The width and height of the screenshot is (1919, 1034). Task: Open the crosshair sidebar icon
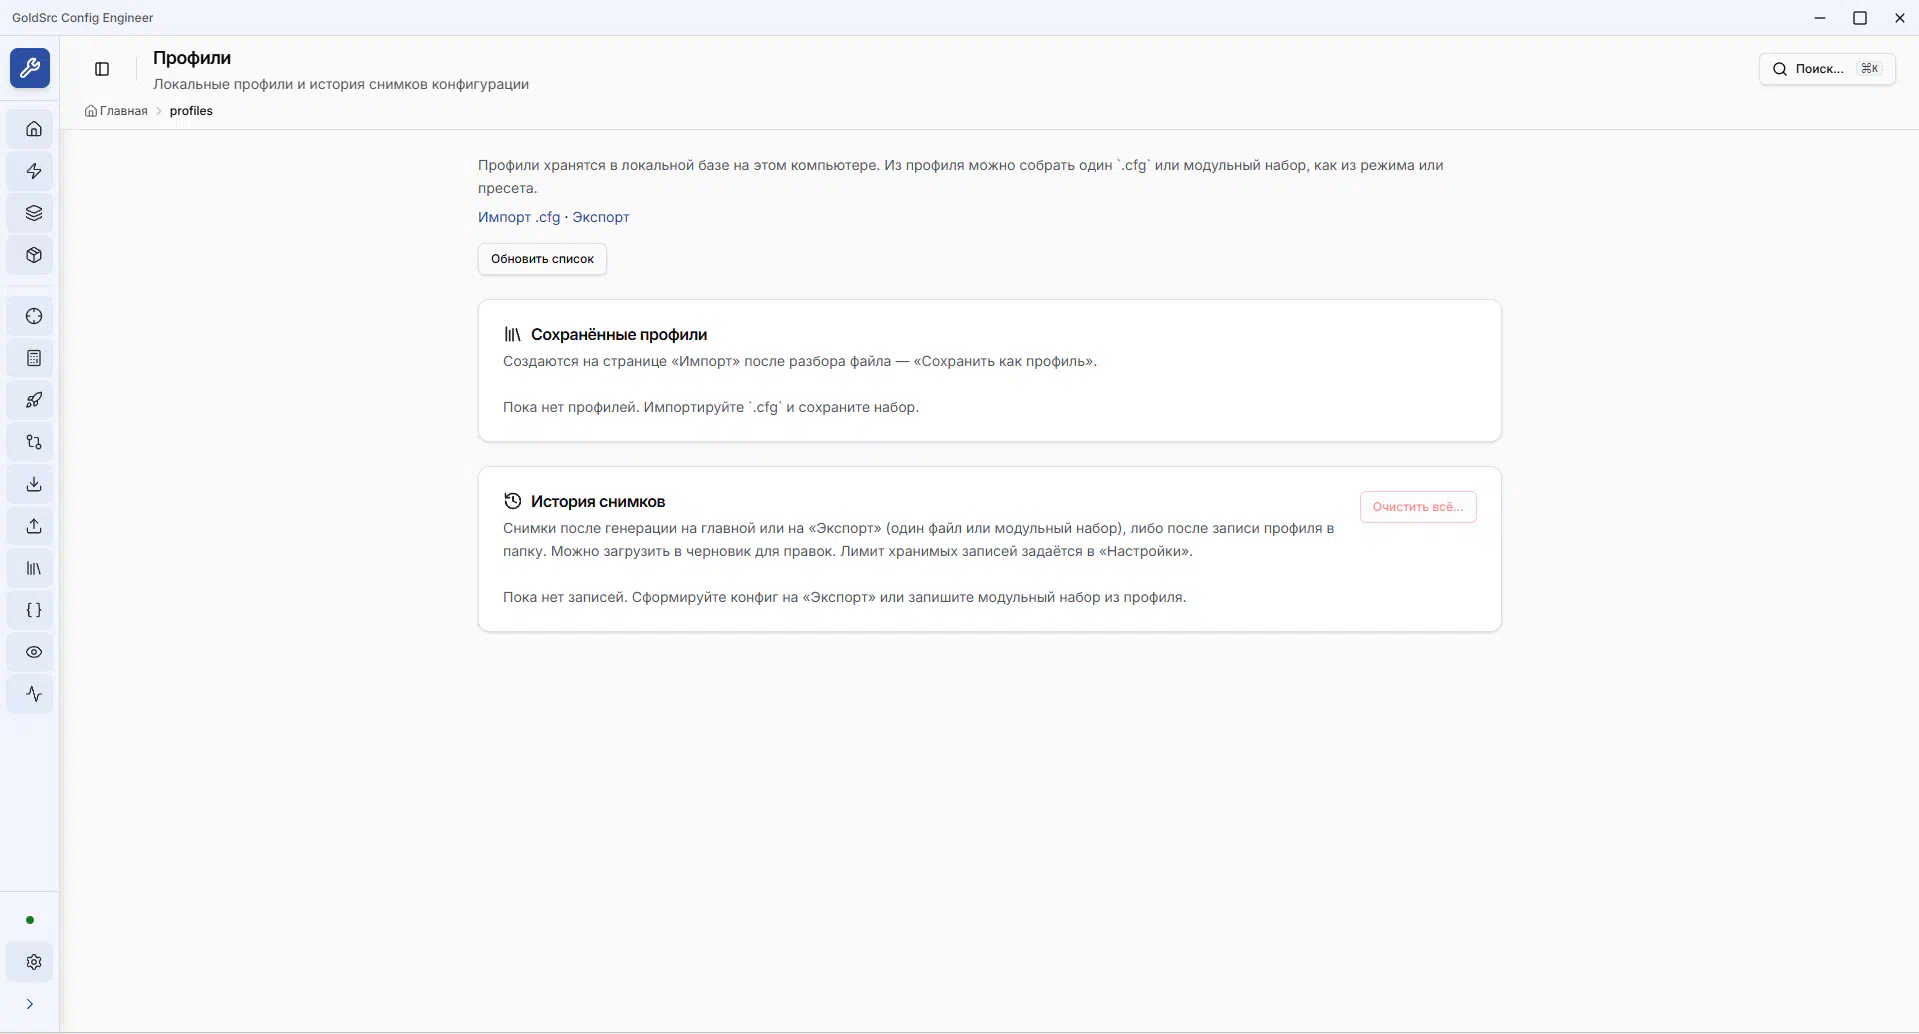[x=34, y=317]
